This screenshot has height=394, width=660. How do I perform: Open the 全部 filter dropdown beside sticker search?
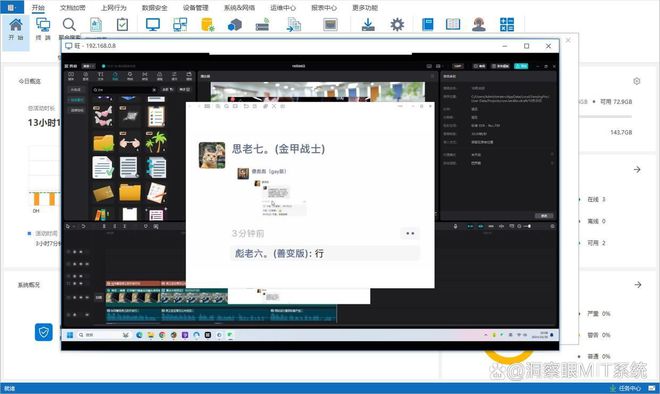(167, 90)
